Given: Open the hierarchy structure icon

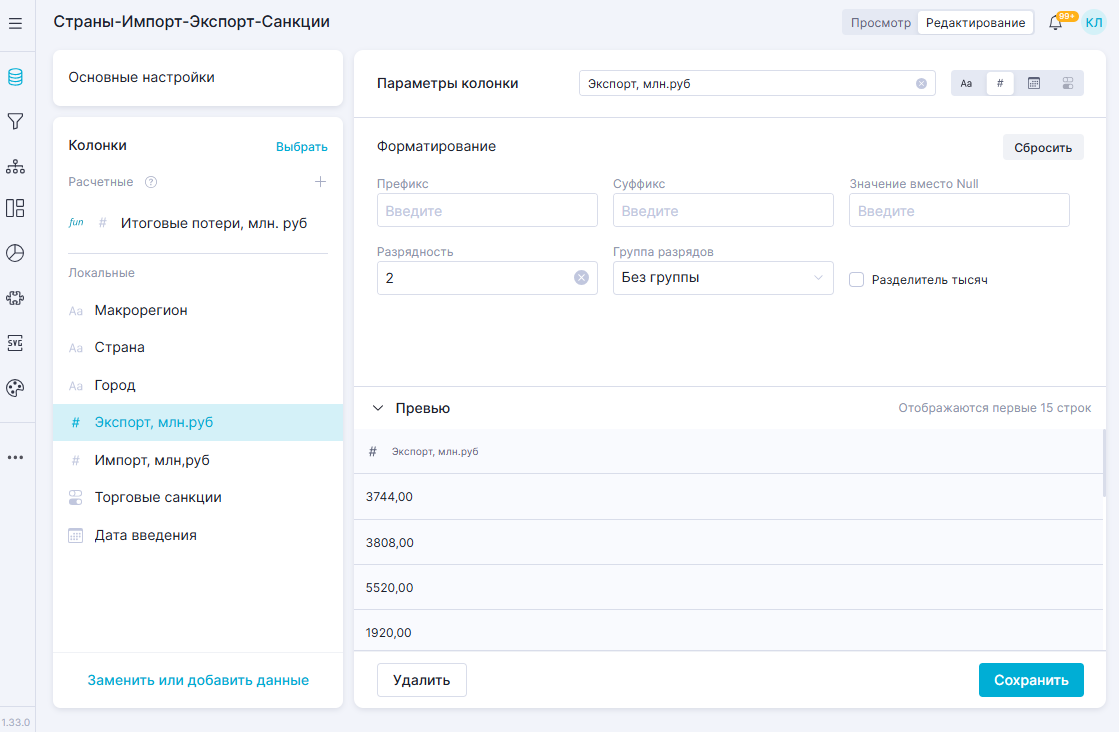Looking at the screenshot, I should point(15,166).
